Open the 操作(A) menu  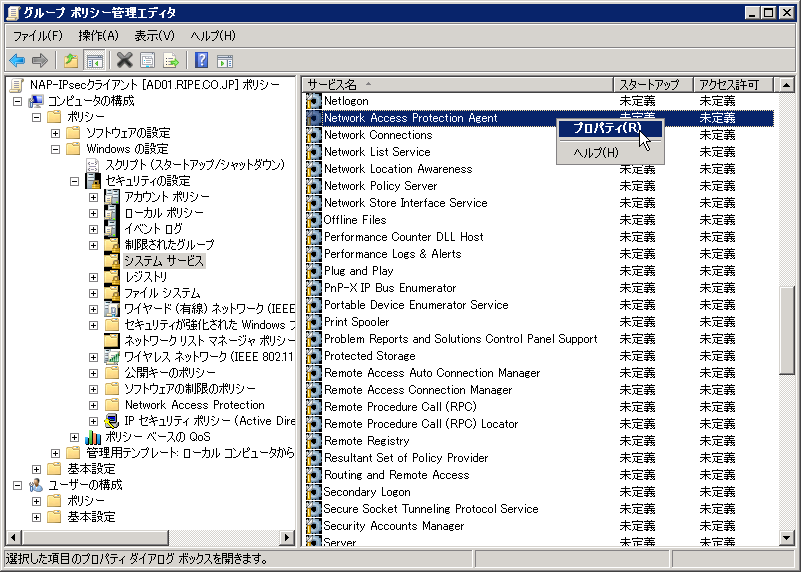(98, 36)
